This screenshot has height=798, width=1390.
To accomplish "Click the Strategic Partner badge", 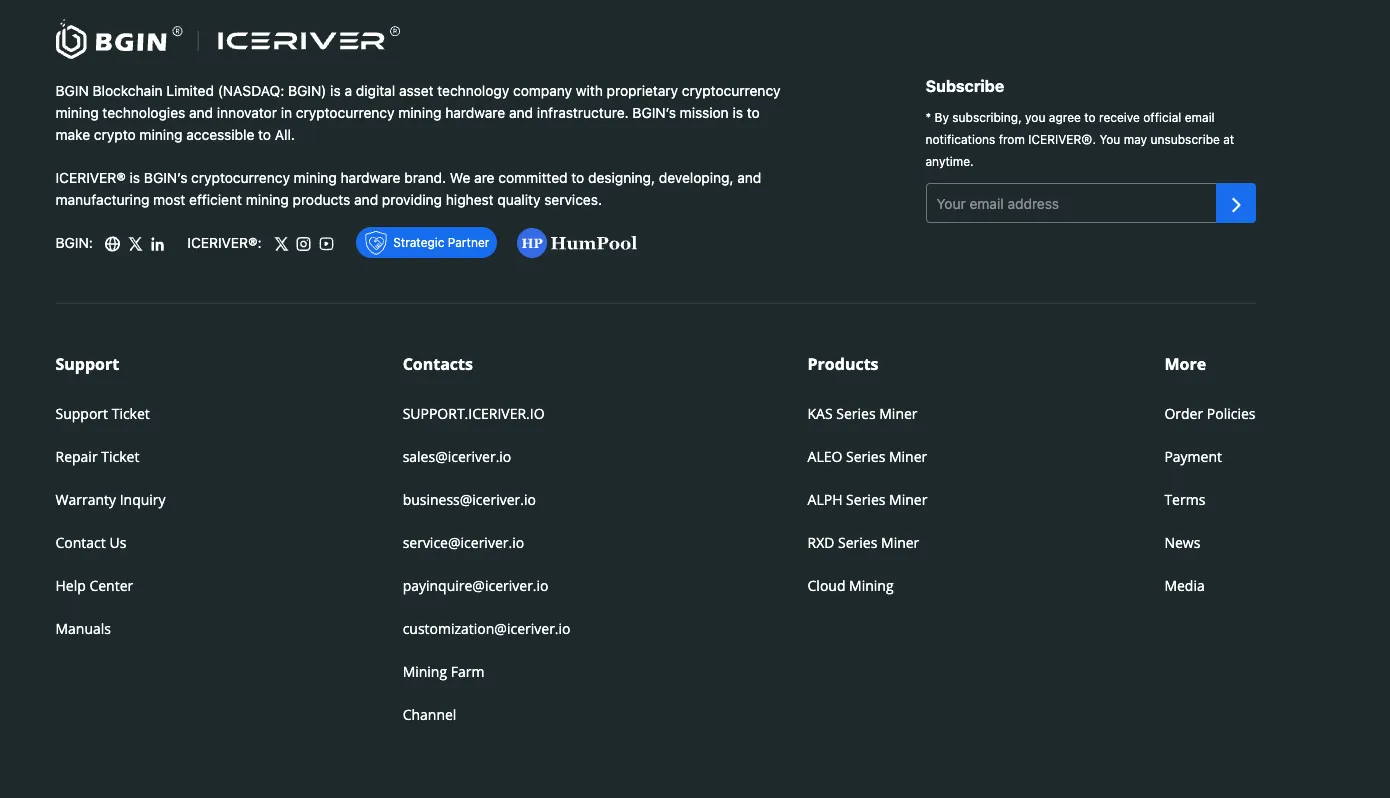I will coord(426,243).
